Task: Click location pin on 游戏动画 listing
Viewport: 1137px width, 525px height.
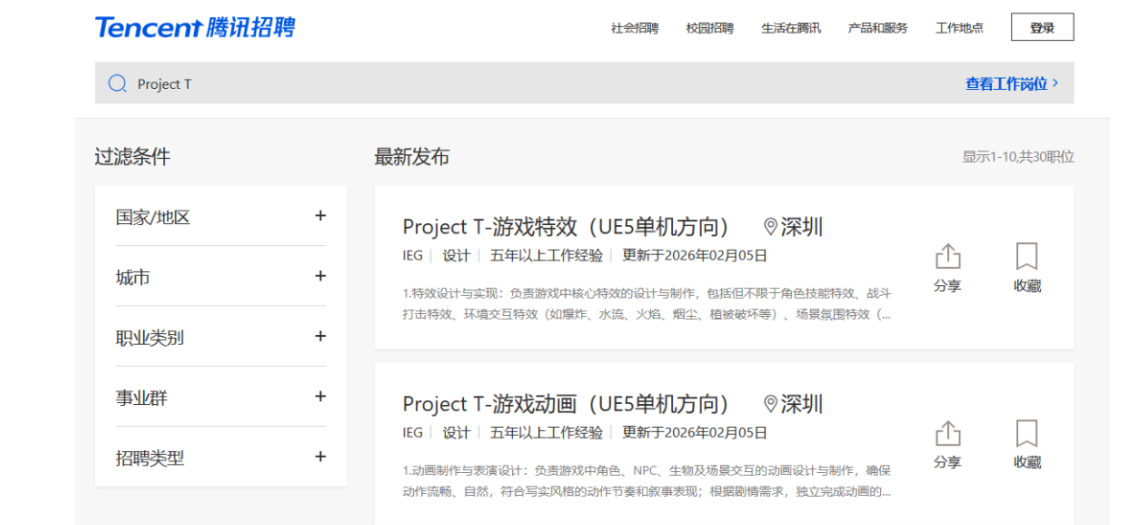Action: 770,404
